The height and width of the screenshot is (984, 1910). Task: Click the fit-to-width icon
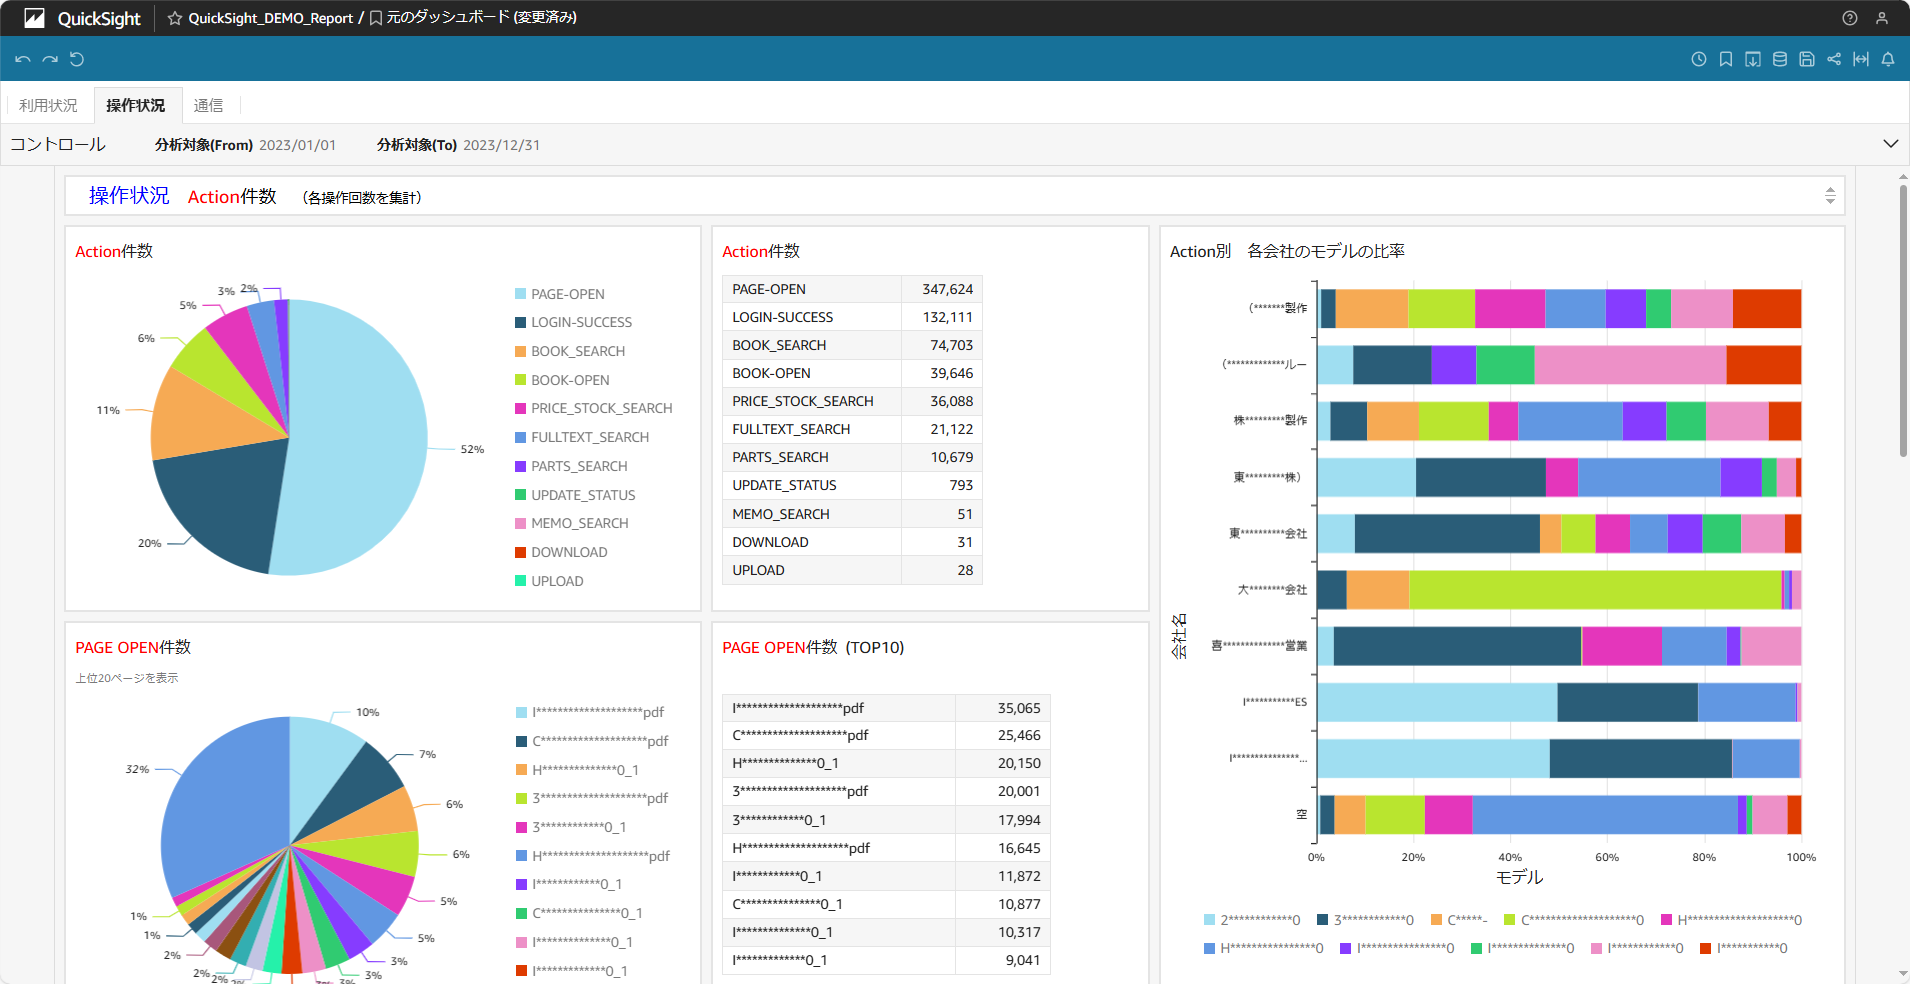[1860, 59]
